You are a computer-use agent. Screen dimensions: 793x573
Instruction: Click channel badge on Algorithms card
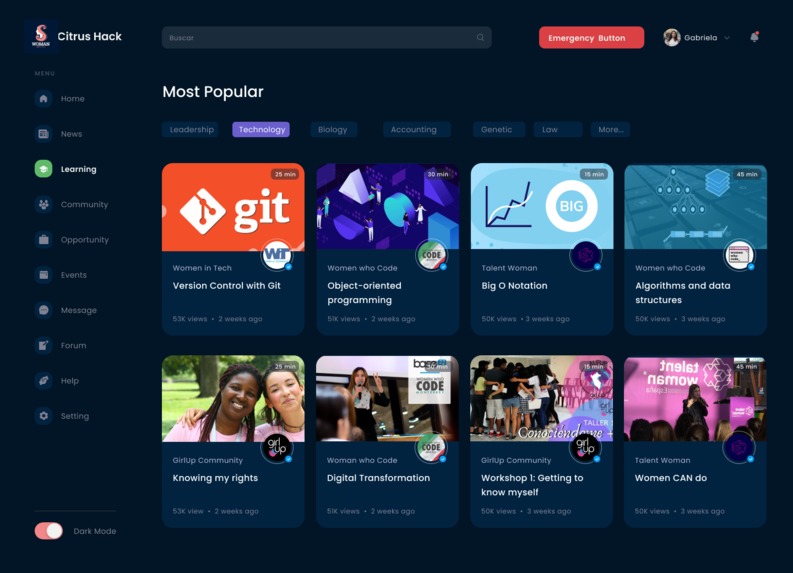739,255
